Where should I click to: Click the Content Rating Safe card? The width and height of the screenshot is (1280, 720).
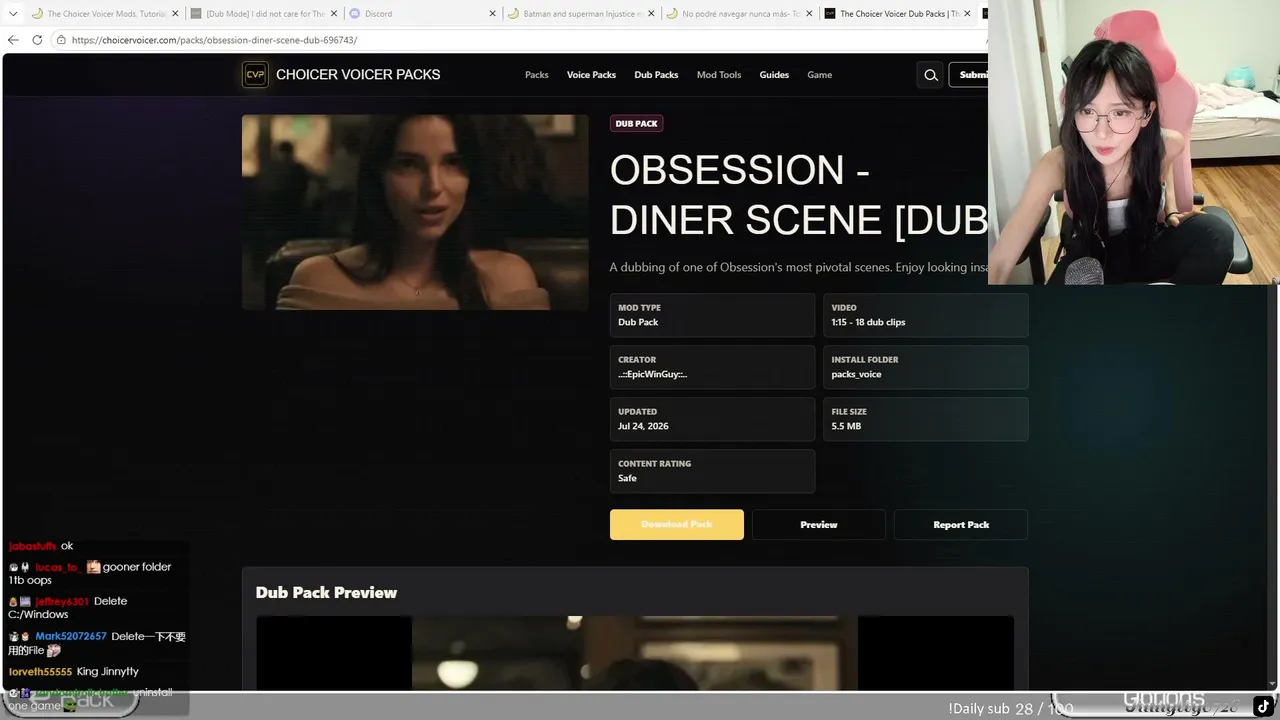712,471
